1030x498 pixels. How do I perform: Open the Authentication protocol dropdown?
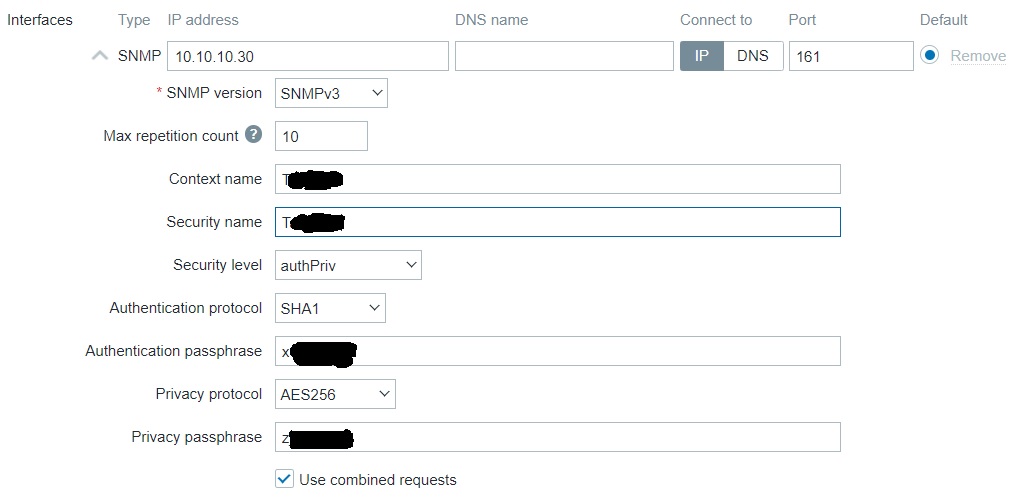coord(329,308)
